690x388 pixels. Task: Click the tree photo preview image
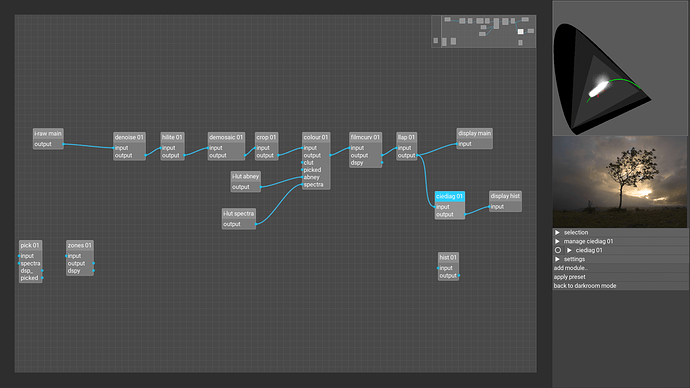[x=620, y=182]
